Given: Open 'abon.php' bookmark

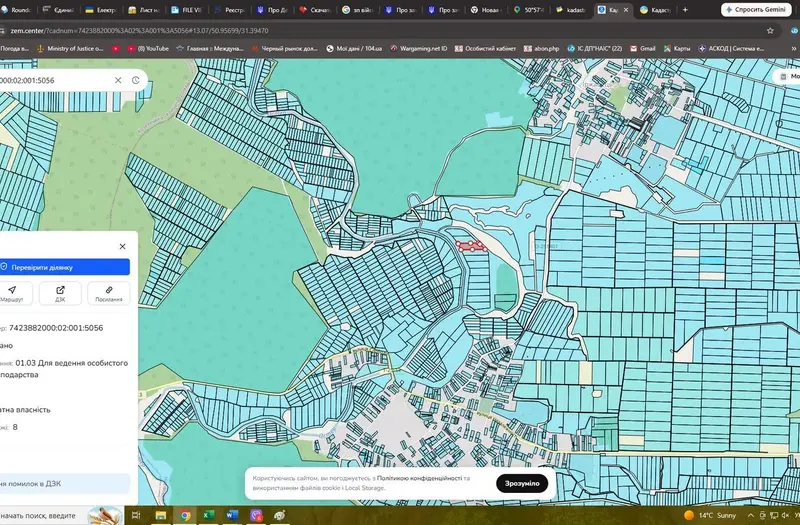Looking at the screenshot, I should coord(541,48).
